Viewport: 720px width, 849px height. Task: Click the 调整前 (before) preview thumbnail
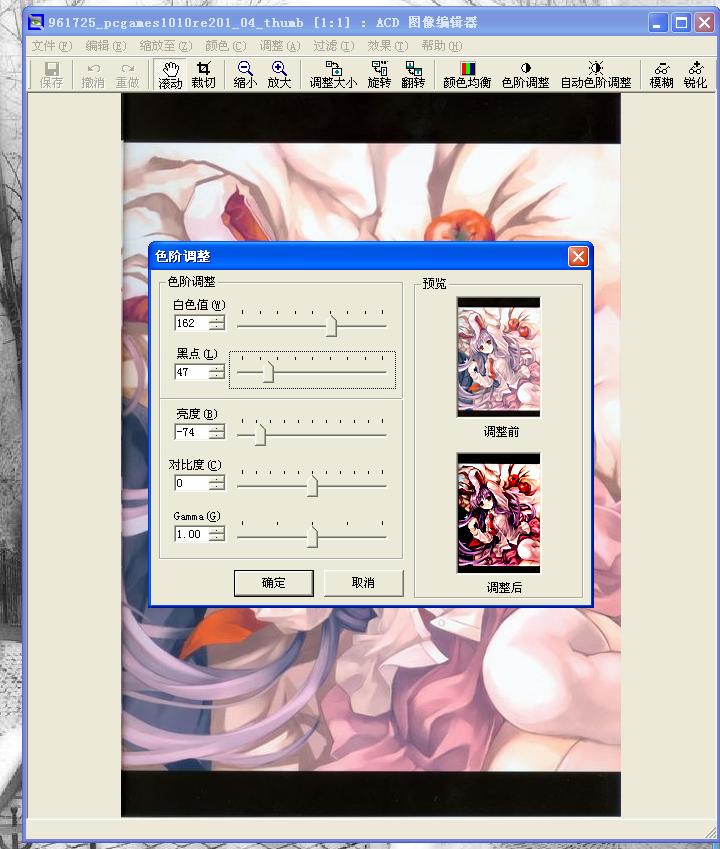pos(499,357)
